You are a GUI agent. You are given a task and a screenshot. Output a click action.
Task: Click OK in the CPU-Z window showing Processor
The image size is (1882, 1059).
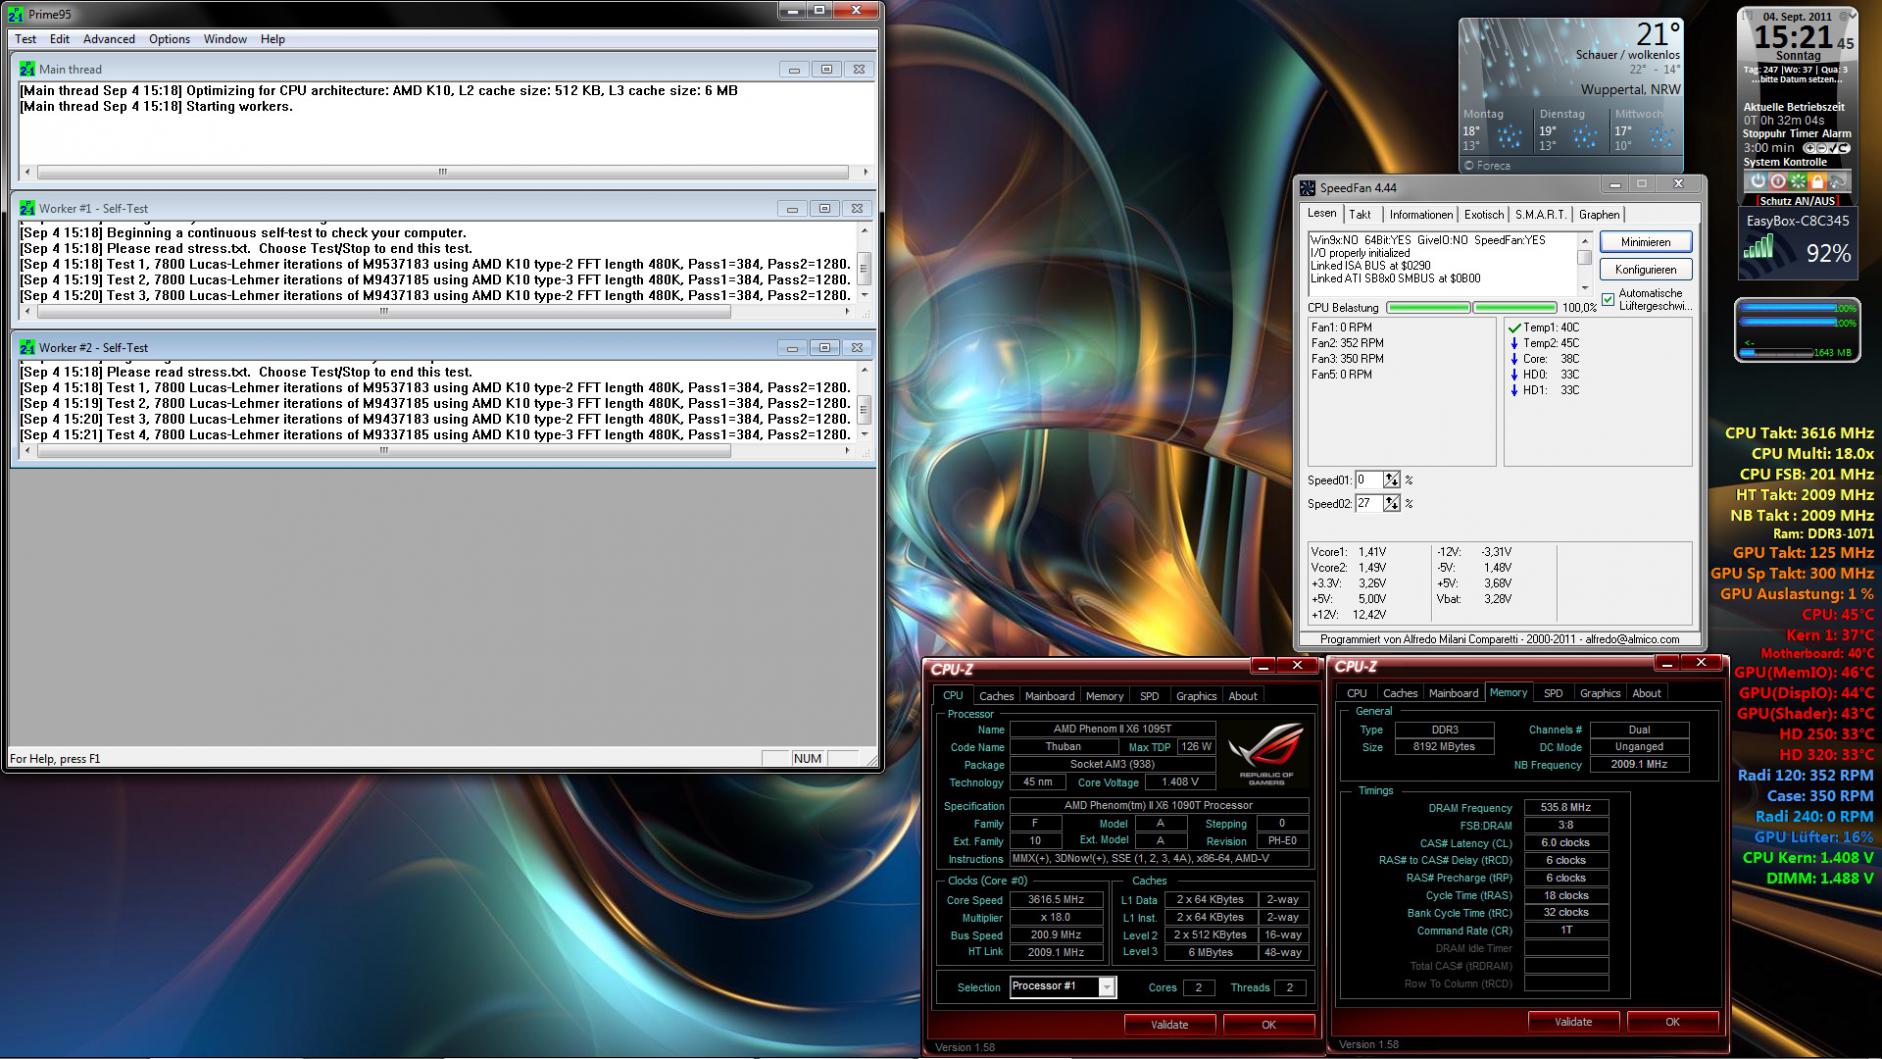1268,1025
